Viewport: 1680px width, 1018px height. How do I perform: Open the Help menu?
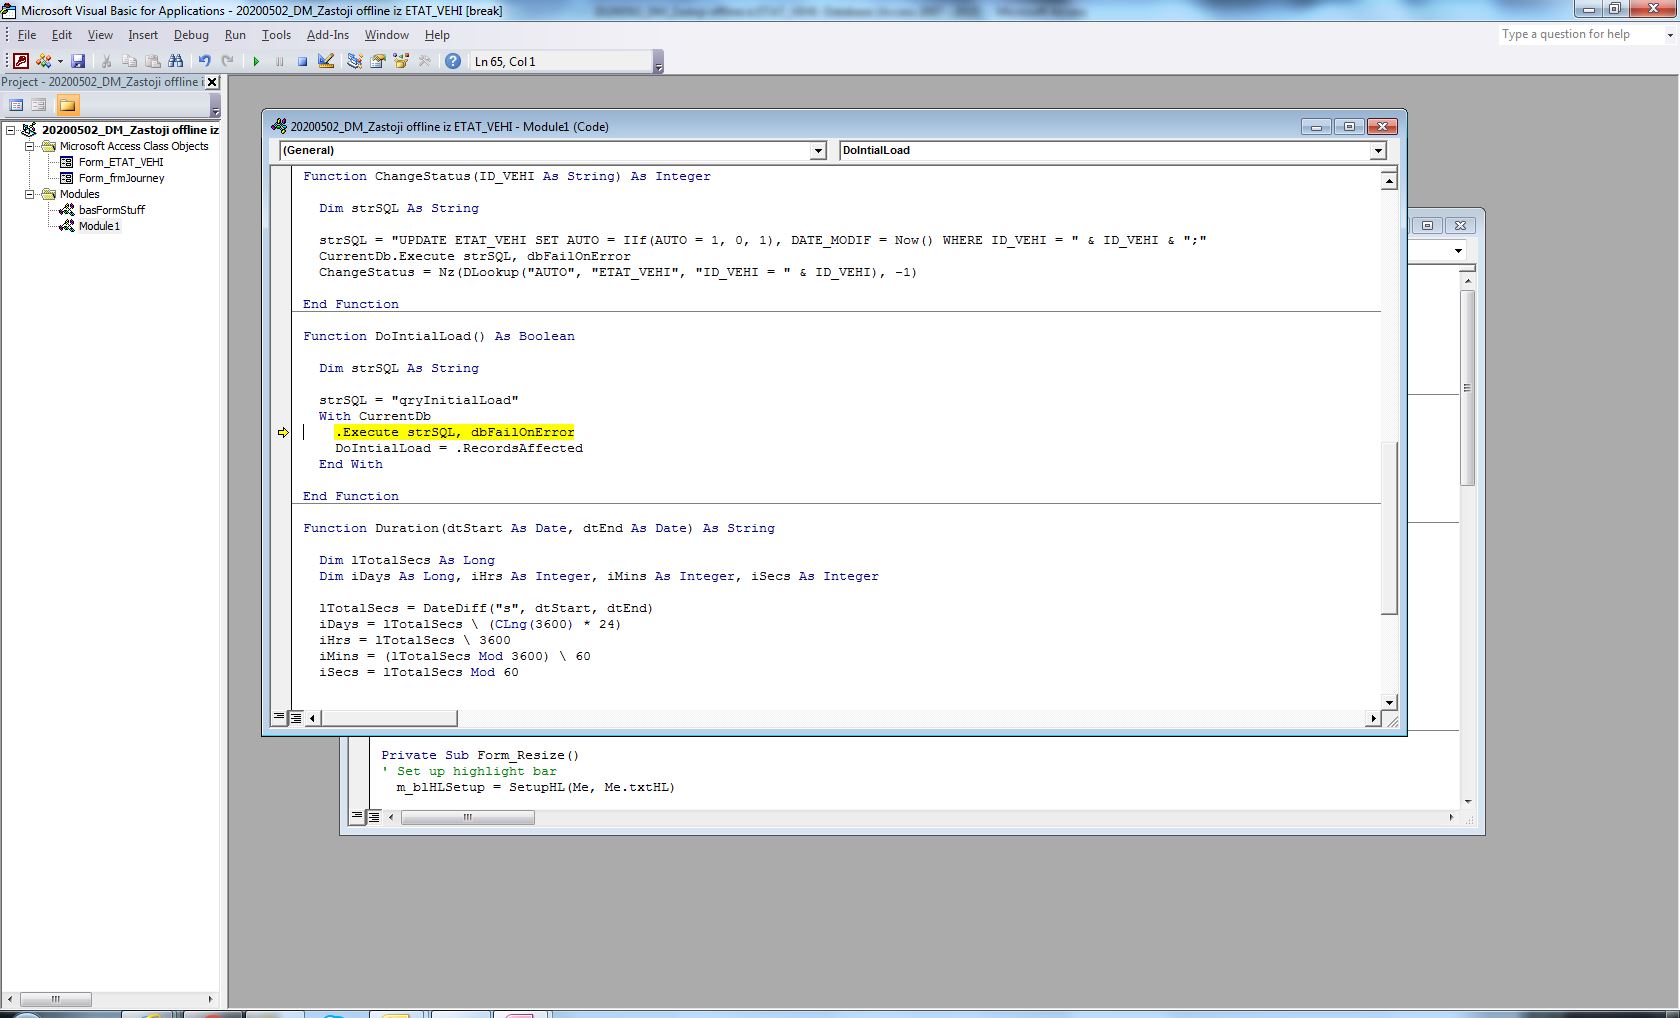[x=437, y=35]
